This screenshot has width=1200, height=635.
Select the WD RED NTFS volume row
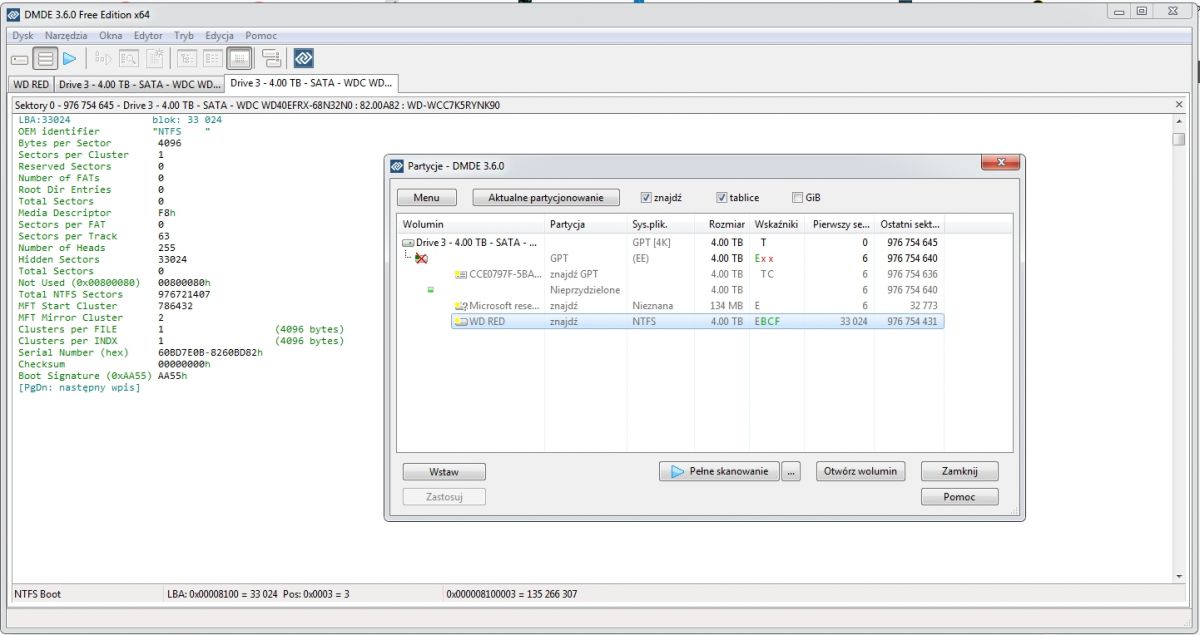[x=697, y=321]
